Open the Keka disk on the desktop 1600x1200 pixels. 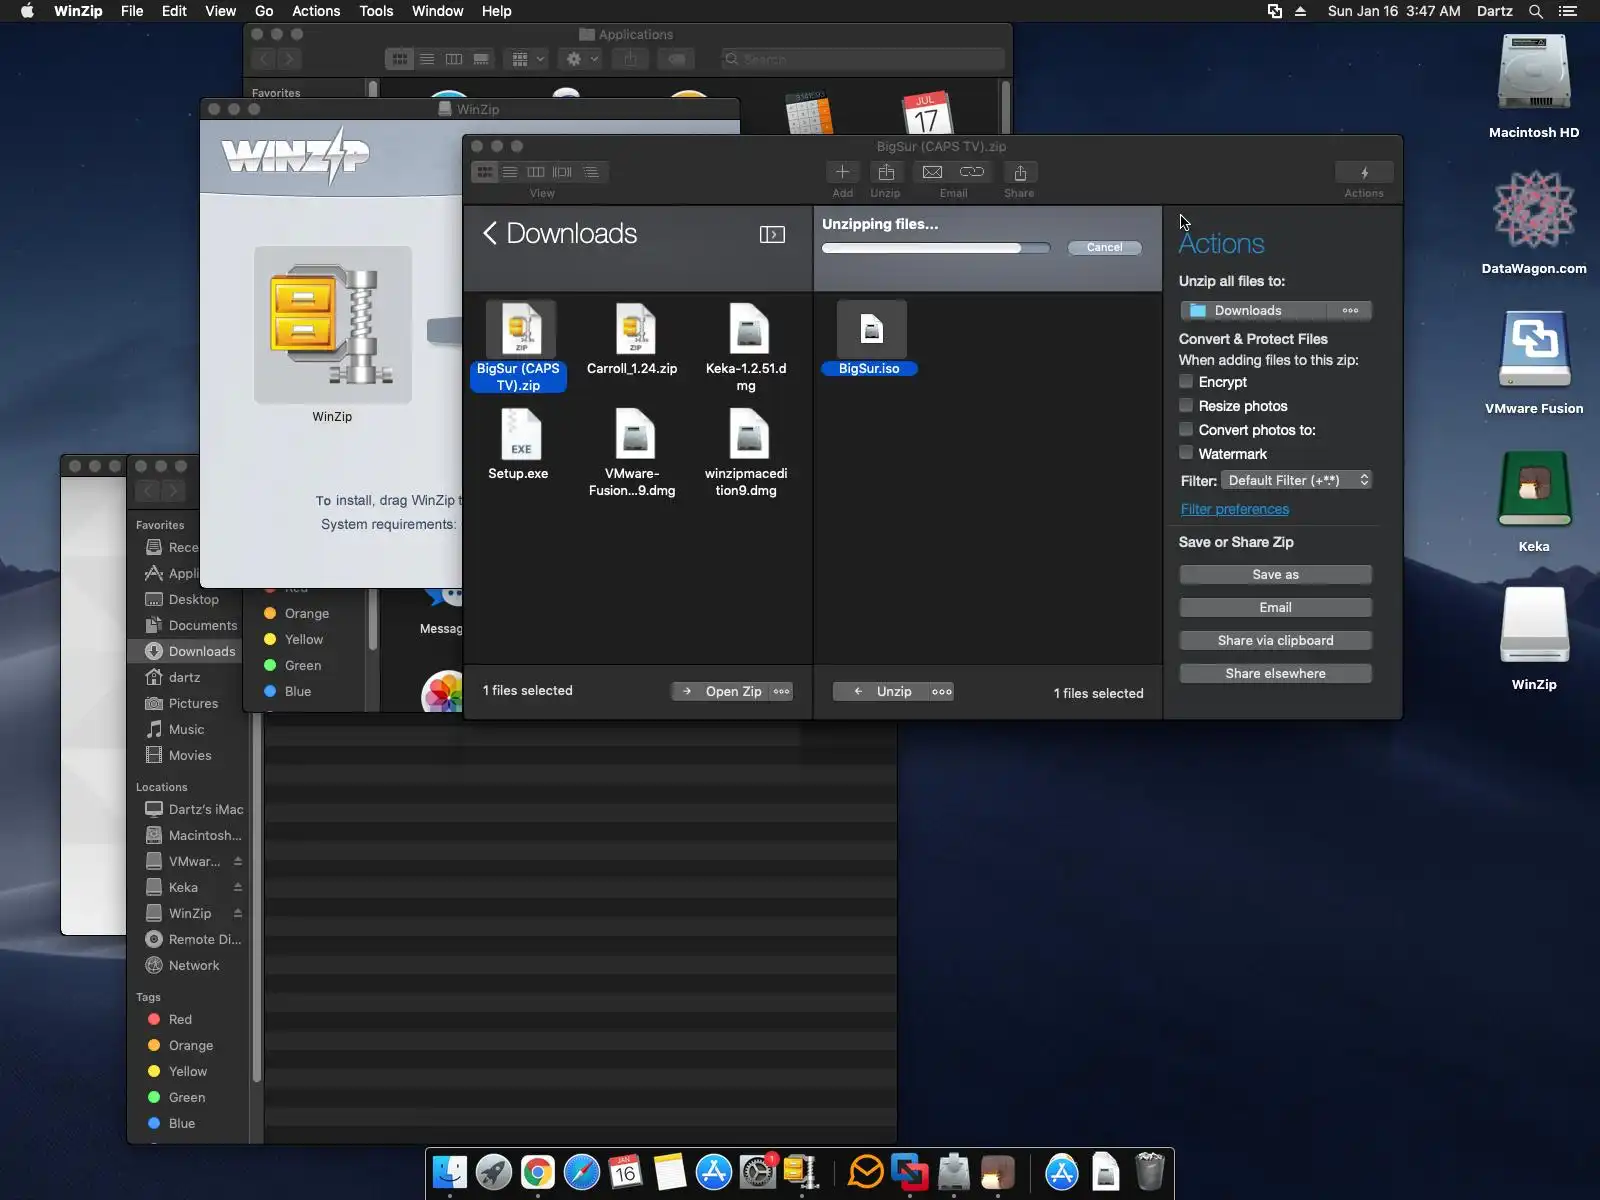pos(1534,501)
